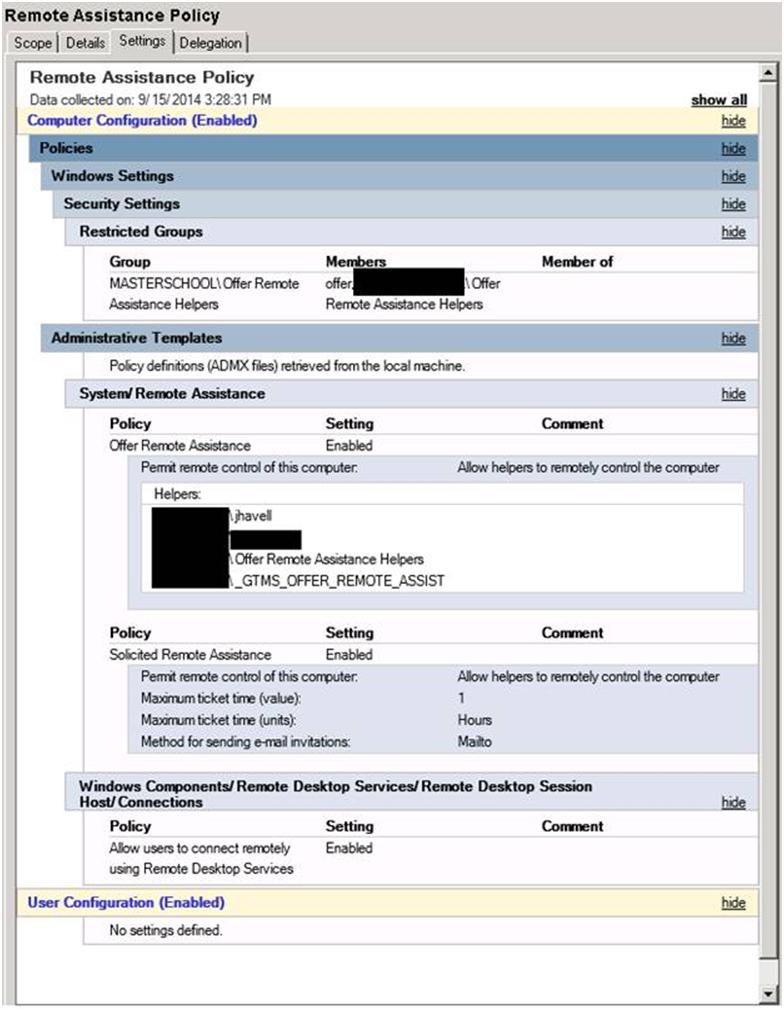Open the Delegation tab

(x=210, y=43)
